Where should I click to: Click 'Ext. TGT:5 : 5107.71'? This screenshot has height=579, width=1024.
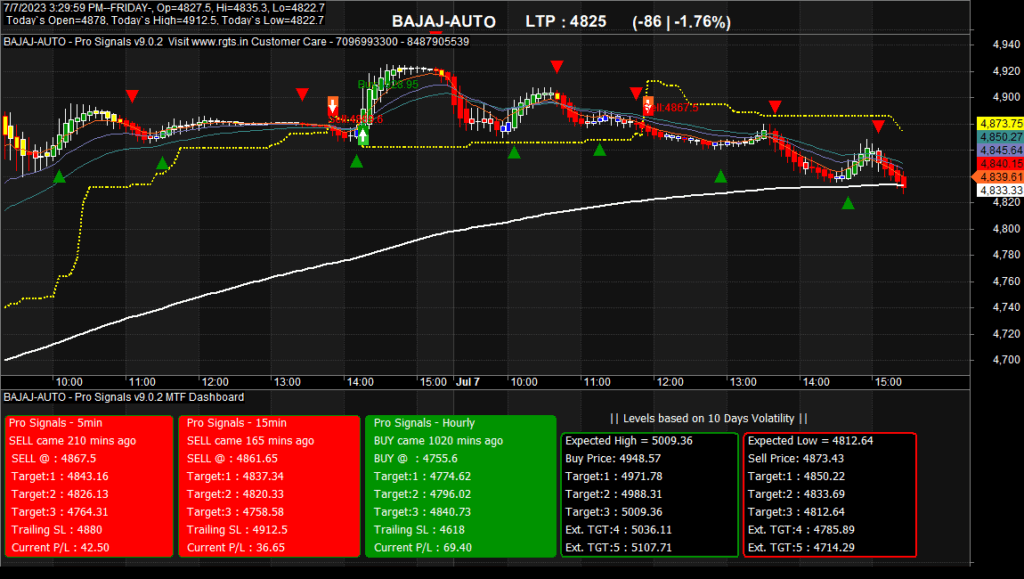click(618, 547)
